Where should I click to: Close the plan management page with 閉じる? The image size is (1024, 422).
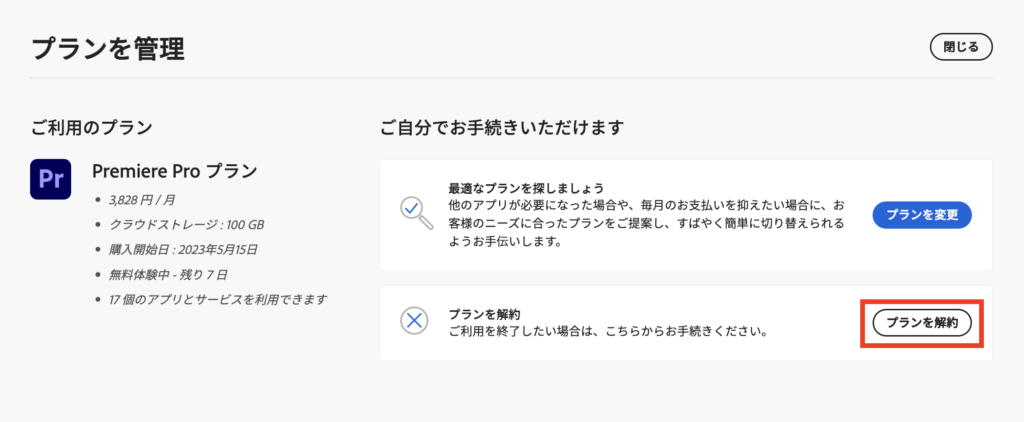[x=961, y=47]
